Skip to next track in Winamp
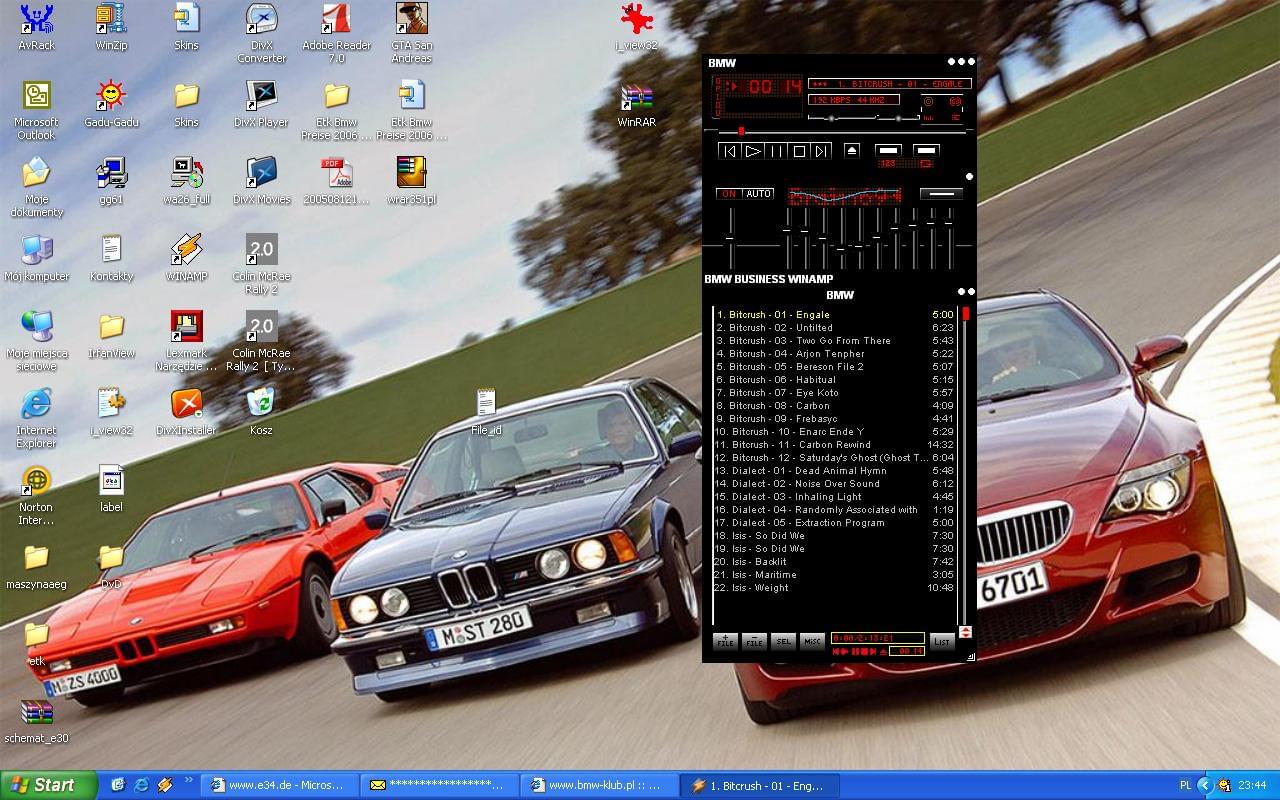The height and width of the screenshot is (800, 1280). [821, 151]
